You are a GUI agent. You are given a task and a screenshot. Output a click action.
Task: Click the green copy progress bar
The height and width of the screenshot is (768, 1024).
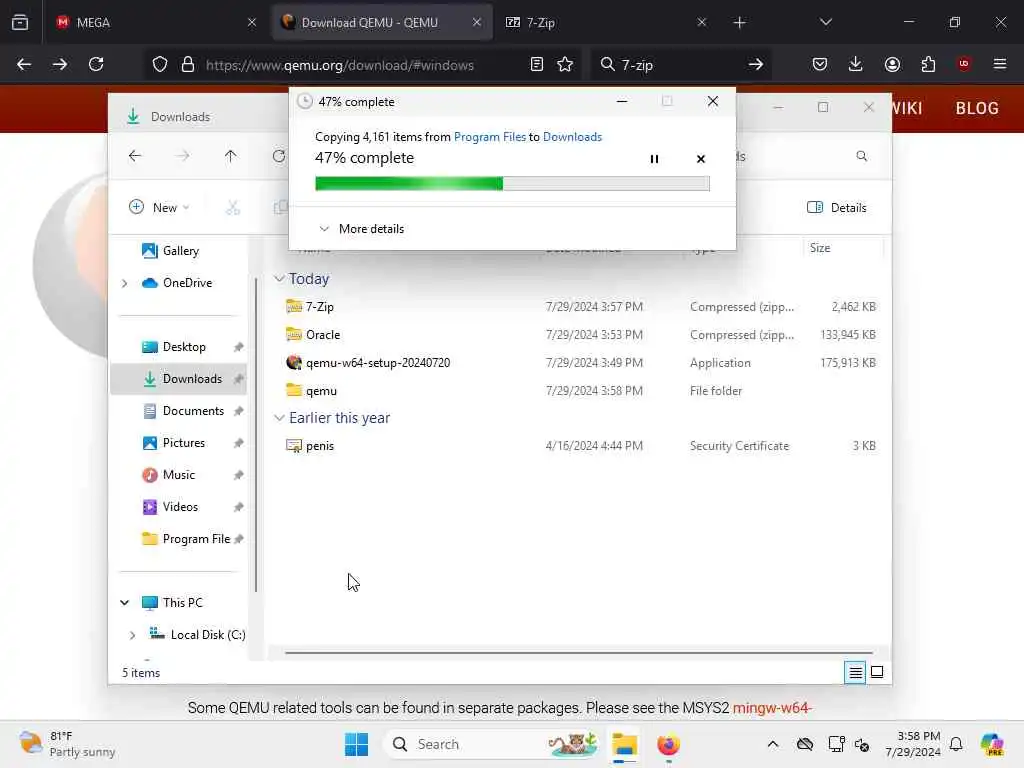(x=512, y=184)
